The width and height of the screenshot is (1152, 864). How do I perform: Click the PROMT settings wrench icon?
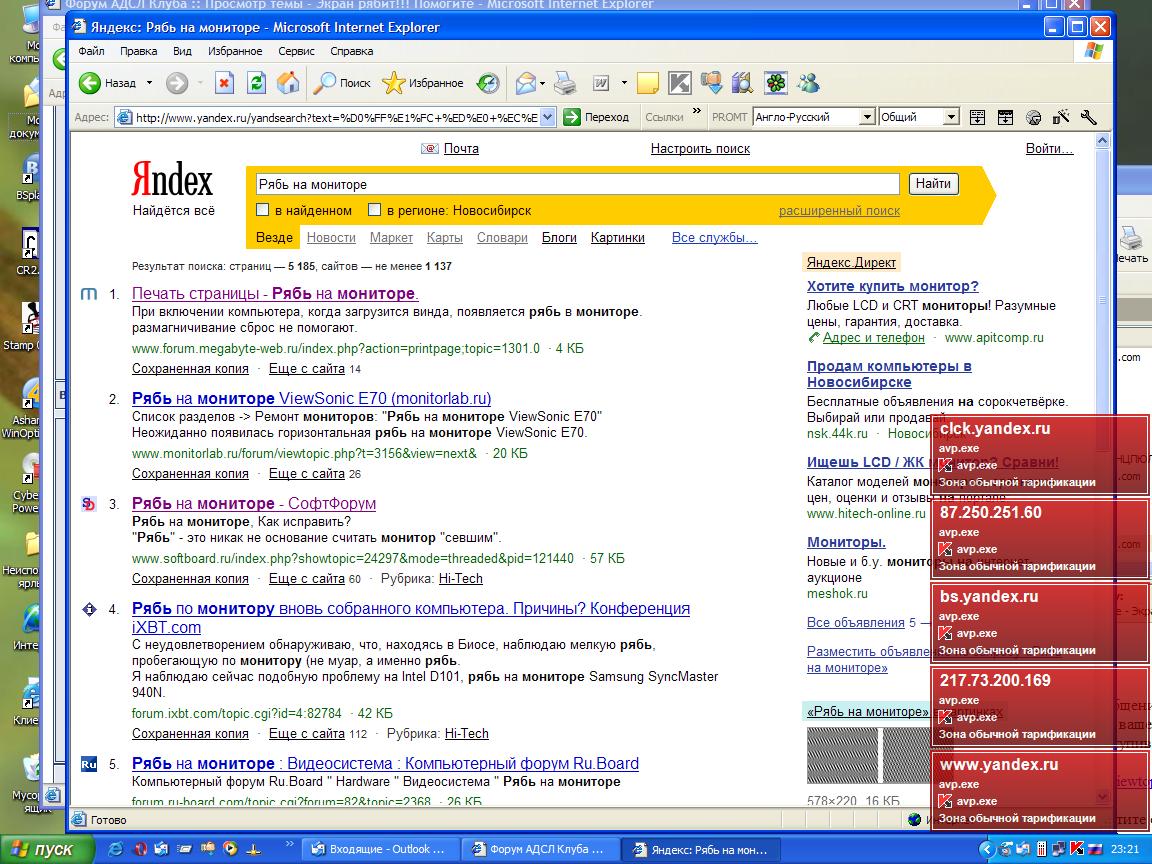pos(1087,117)
